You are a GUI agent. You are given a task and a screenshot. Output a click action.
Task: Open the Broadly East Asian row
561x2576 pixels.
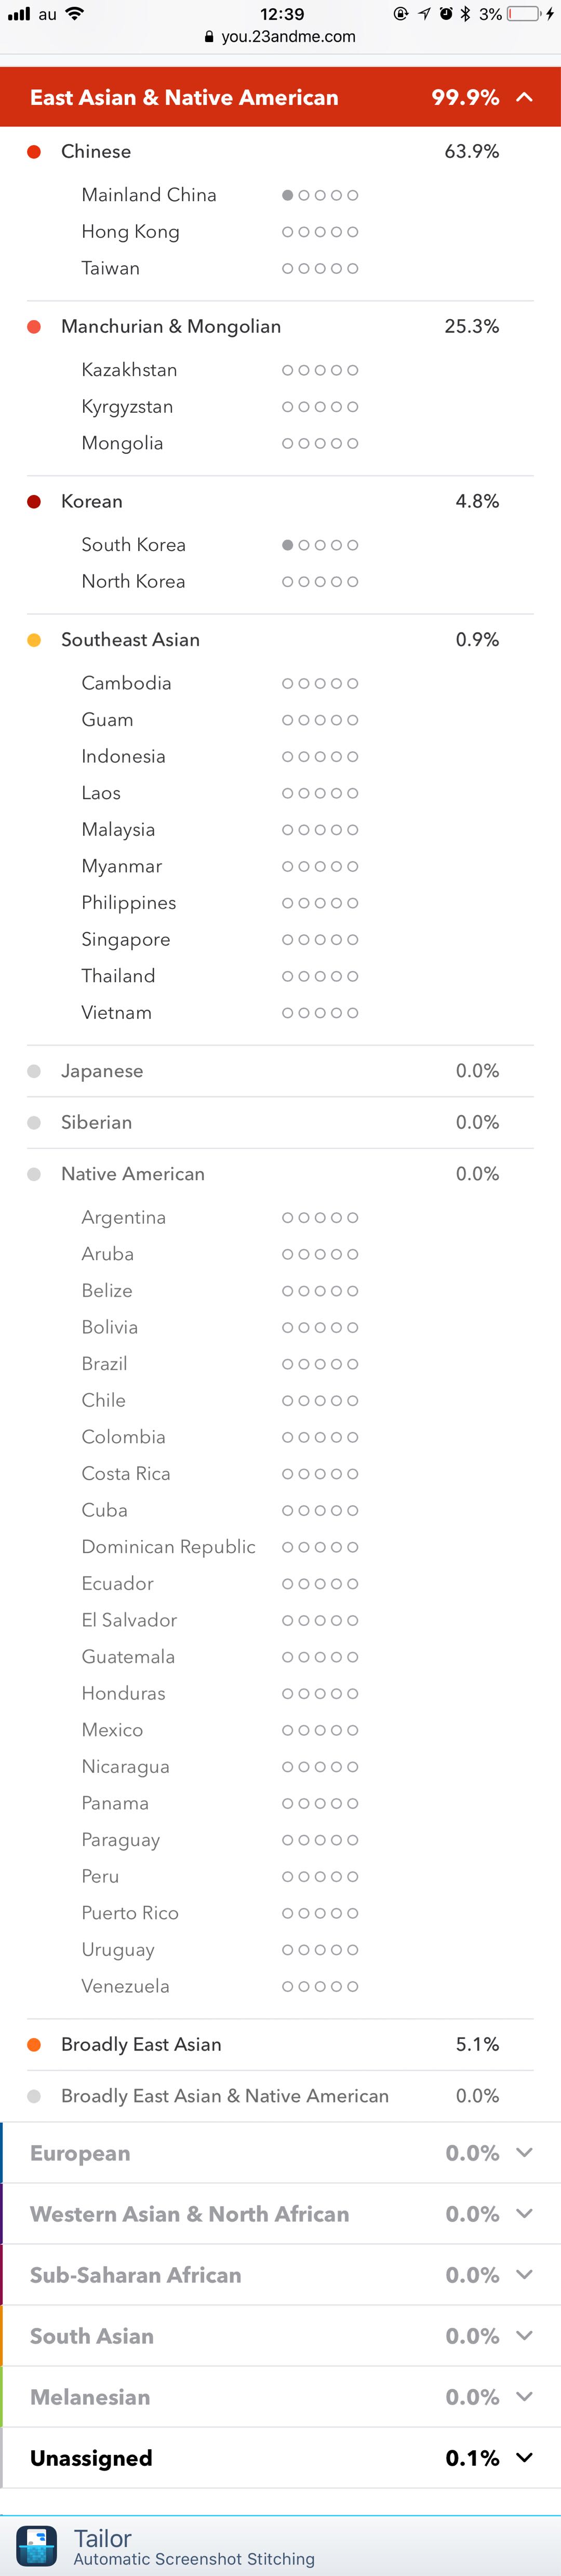click(280, 2044)
